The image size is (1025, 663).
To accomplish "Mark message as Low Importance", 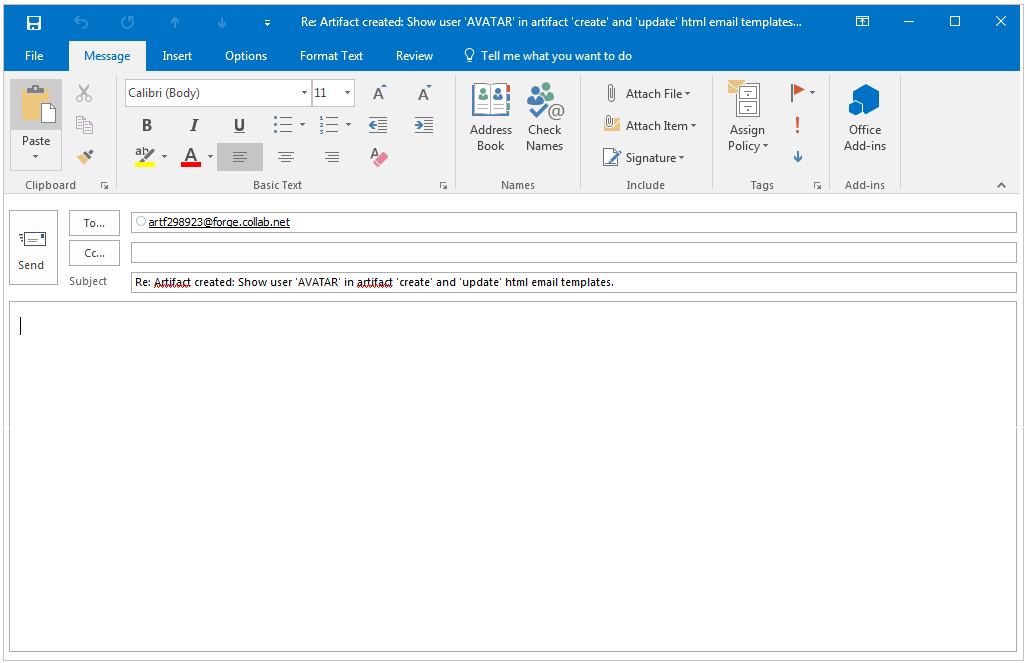I will [798, 157].
